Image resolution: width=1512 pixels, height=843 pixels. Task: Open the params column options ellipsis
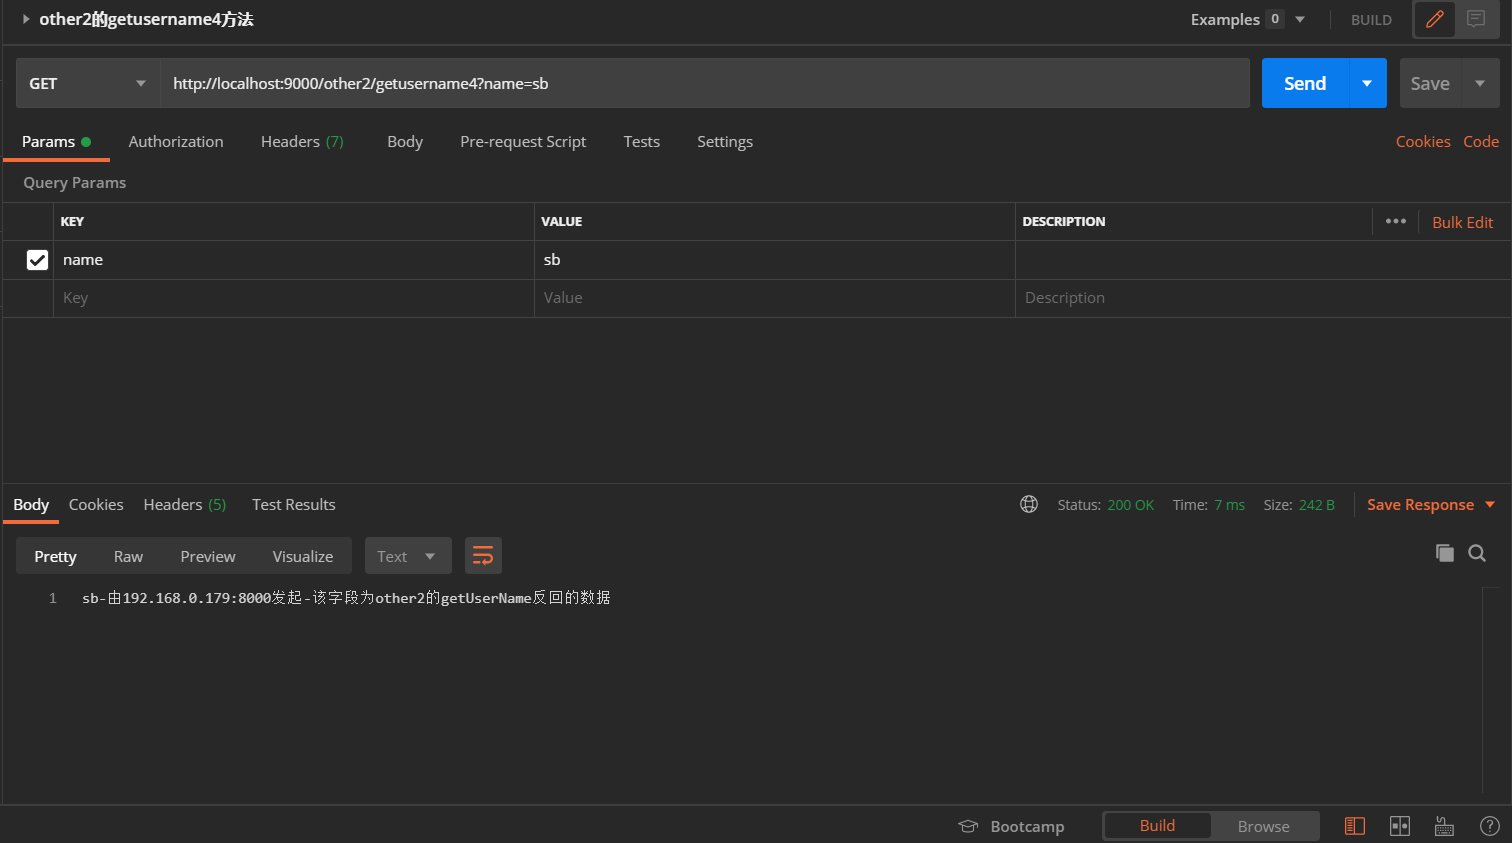pos(1396,221)
